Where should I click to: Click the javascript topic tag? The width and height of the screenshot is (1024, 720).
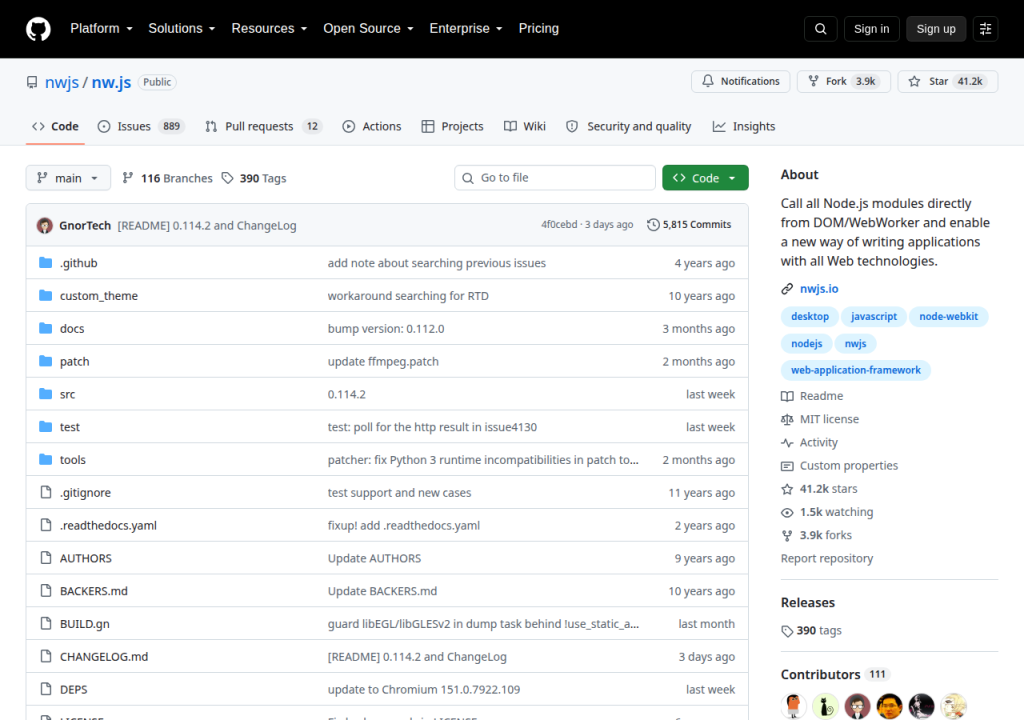pyautogui.click(x=874, y=316)
